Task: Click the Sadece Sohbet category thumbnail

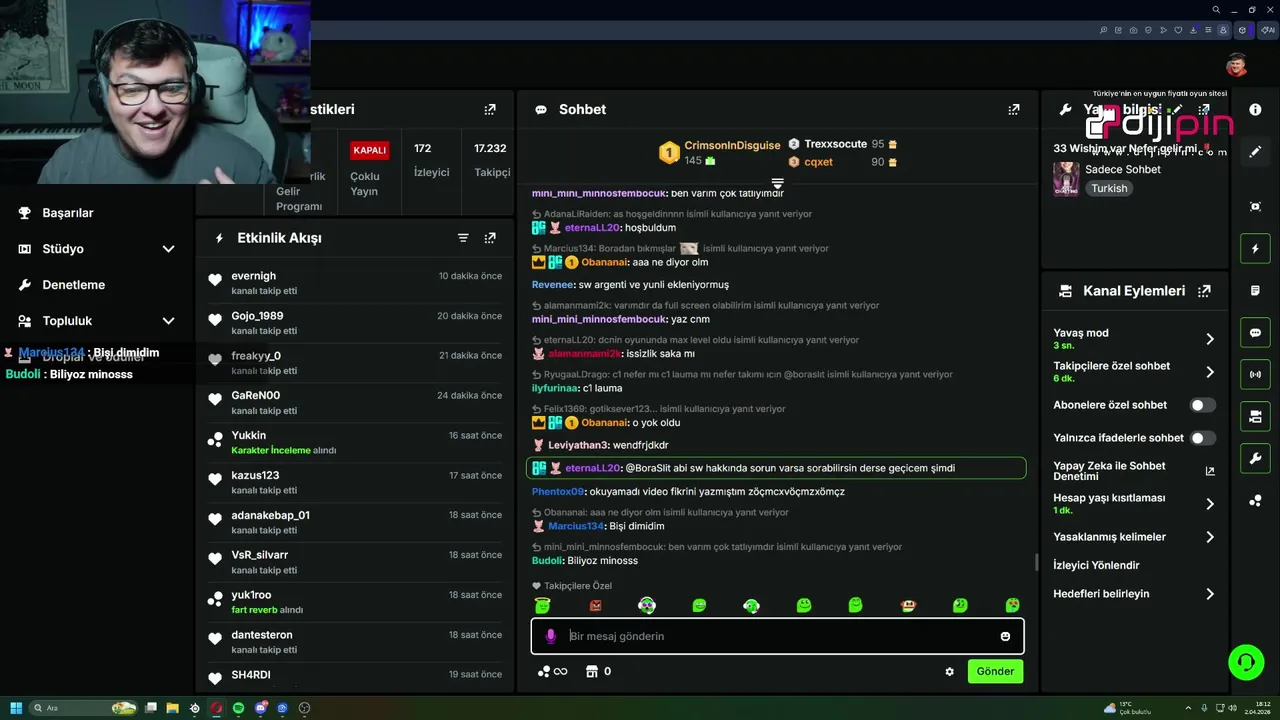Action: [x=1066, y=179]
